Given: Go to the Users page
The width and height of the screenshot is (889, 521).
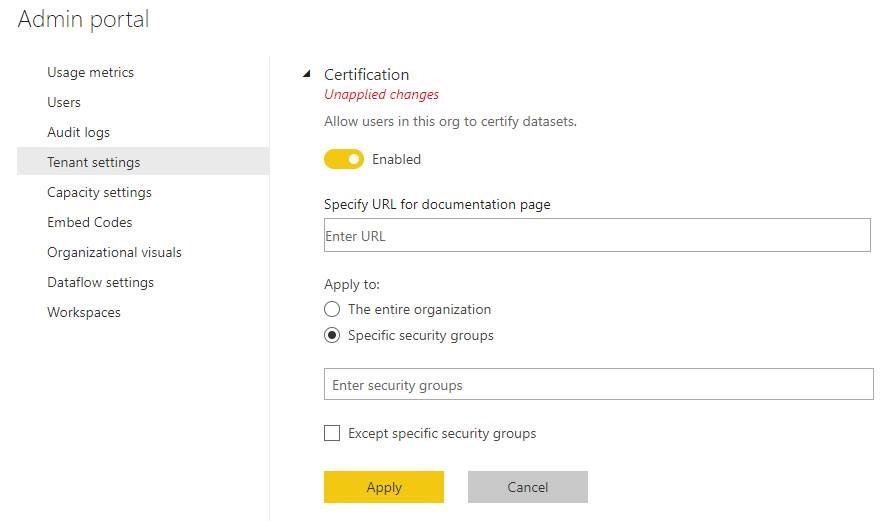Looking at the screenshot, I should pyautogui.click(x=64, y=102).
